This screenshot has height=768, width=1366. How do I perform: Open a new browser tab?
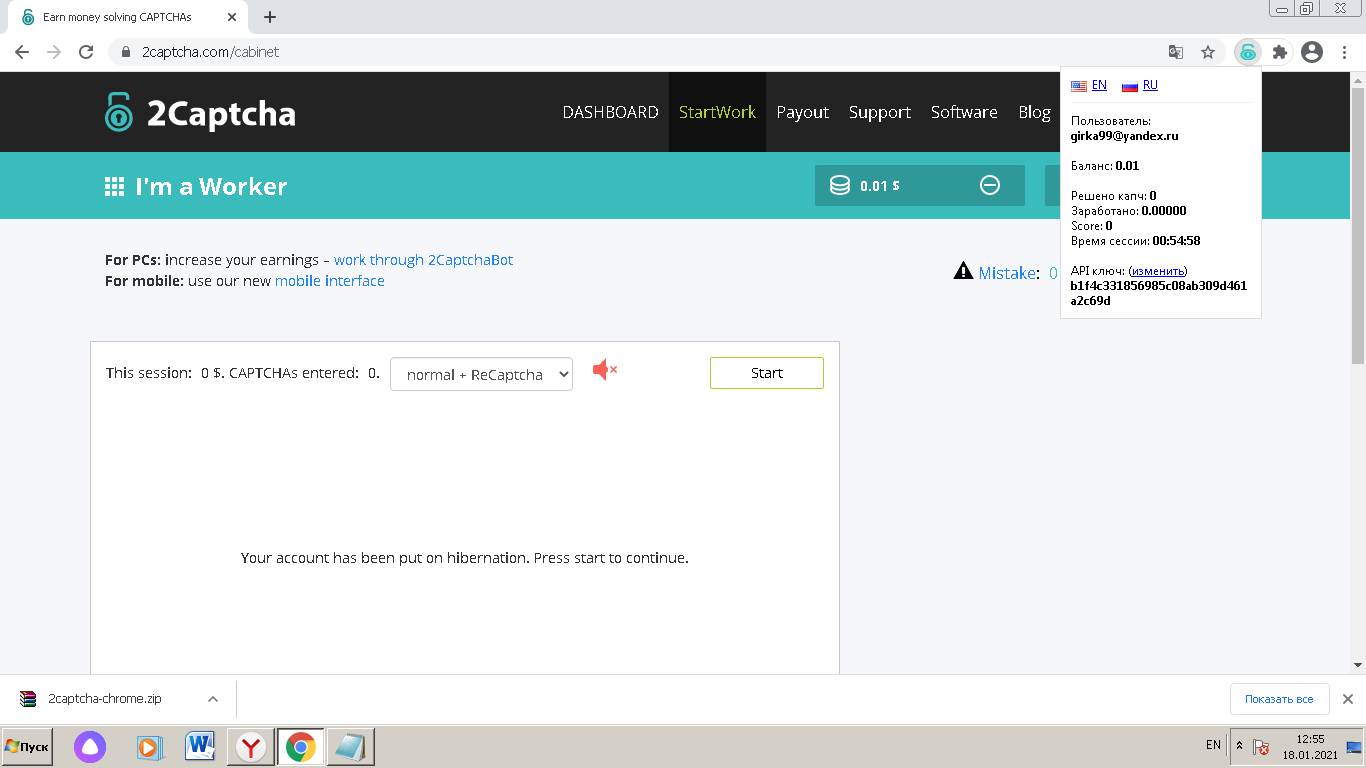pos(270,17)
